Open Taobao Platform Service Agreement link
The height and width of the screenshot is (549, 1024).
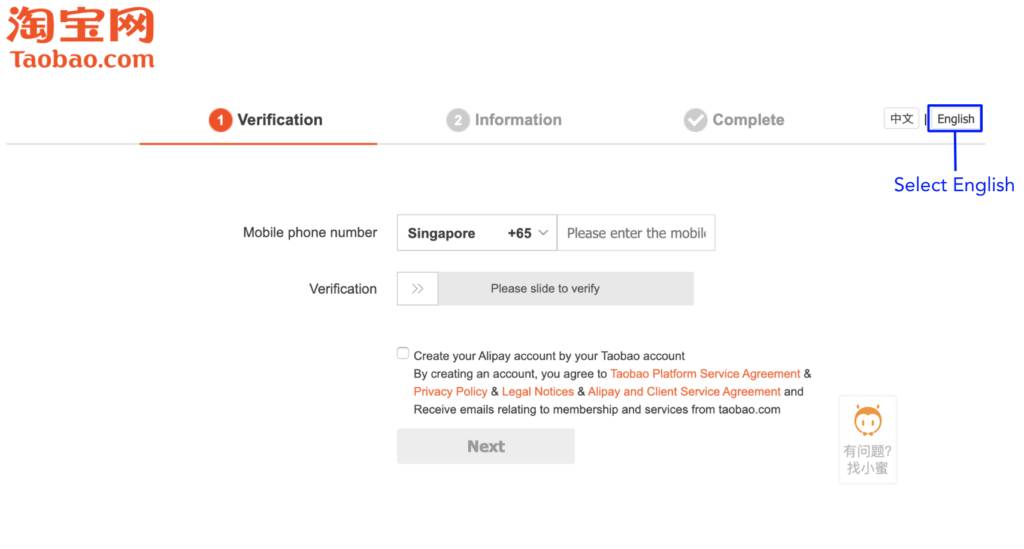pos(705,374)
